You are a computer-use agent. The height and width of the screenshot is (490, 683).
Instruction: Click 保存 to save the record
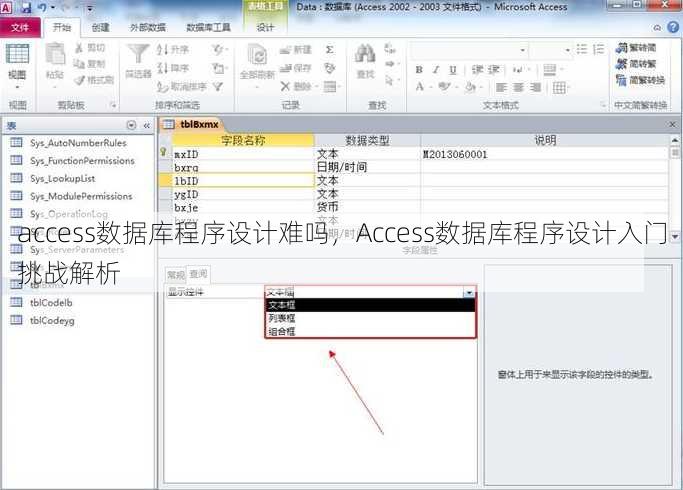click(295, 68)
